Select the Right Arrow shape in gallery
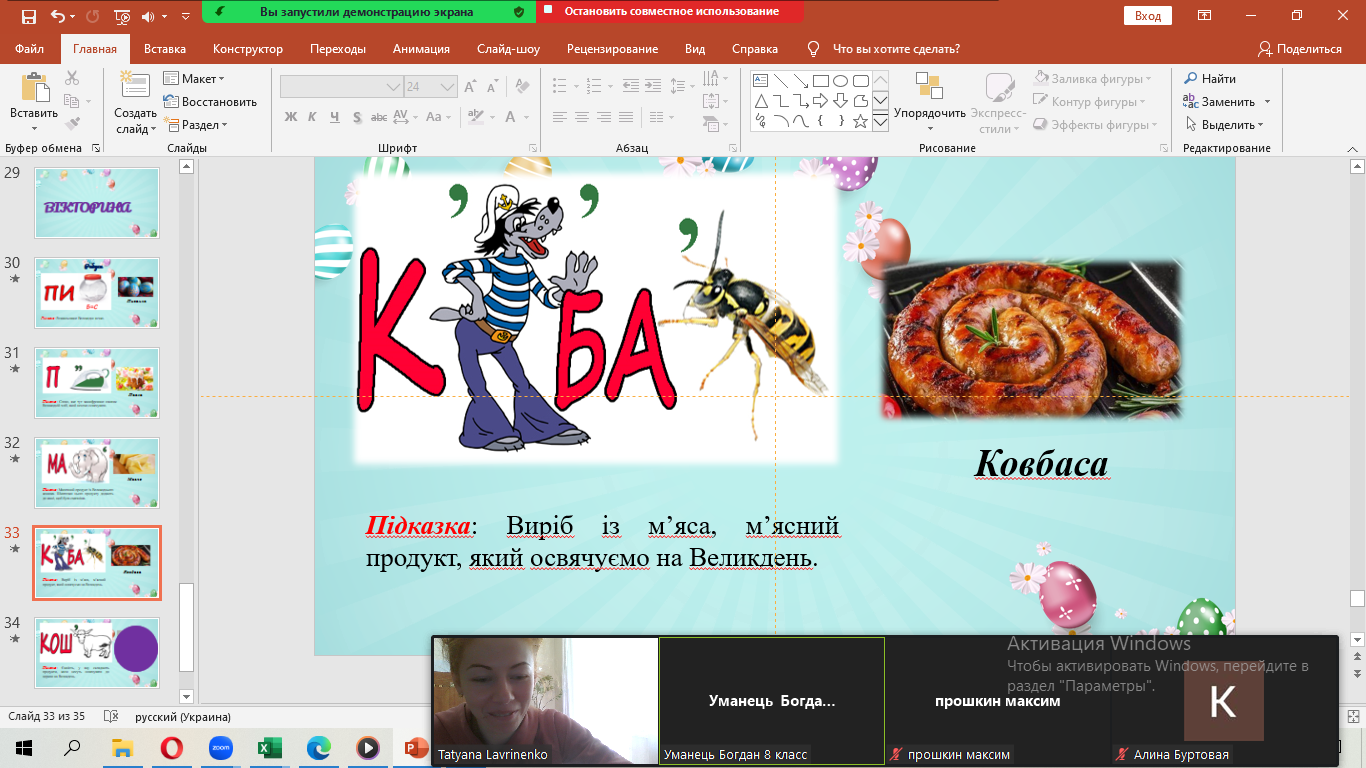Image resolution: width=1366 pixels, height=768 pixels. coord(820,101)
